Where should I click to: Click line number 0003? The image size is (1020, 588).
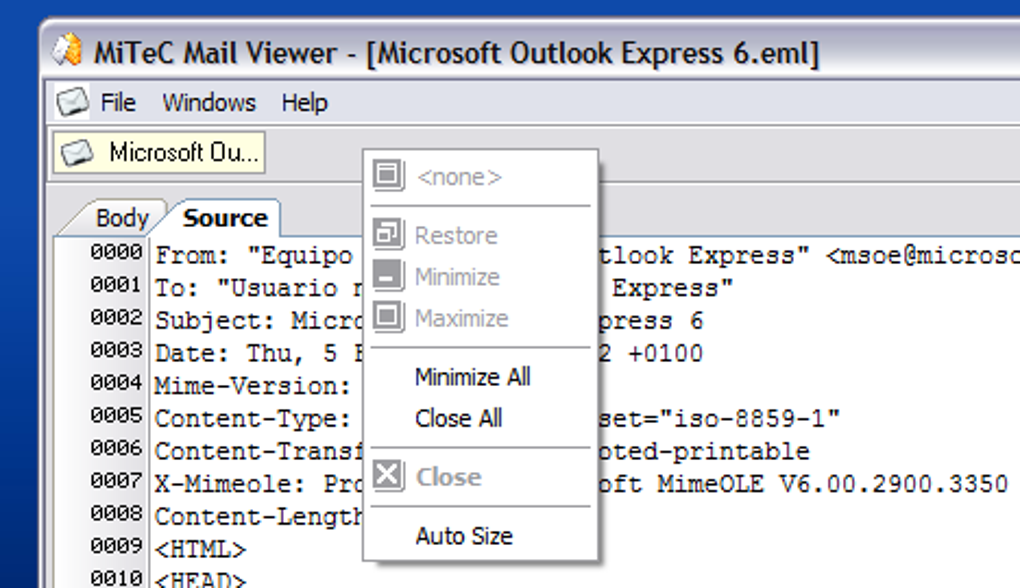[x=116, y=350]
